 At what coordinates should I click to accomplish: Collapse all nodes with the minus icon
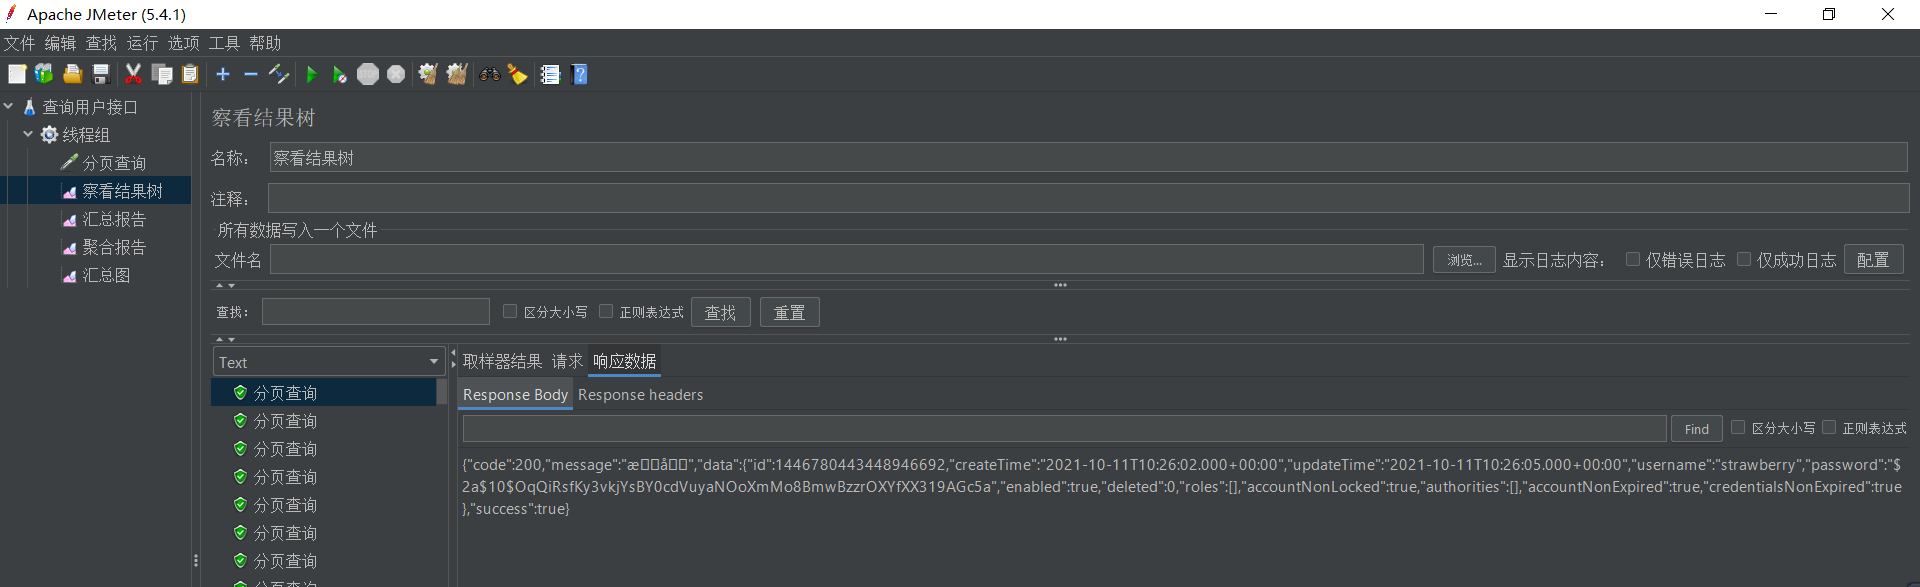click(x=251, y=74)
